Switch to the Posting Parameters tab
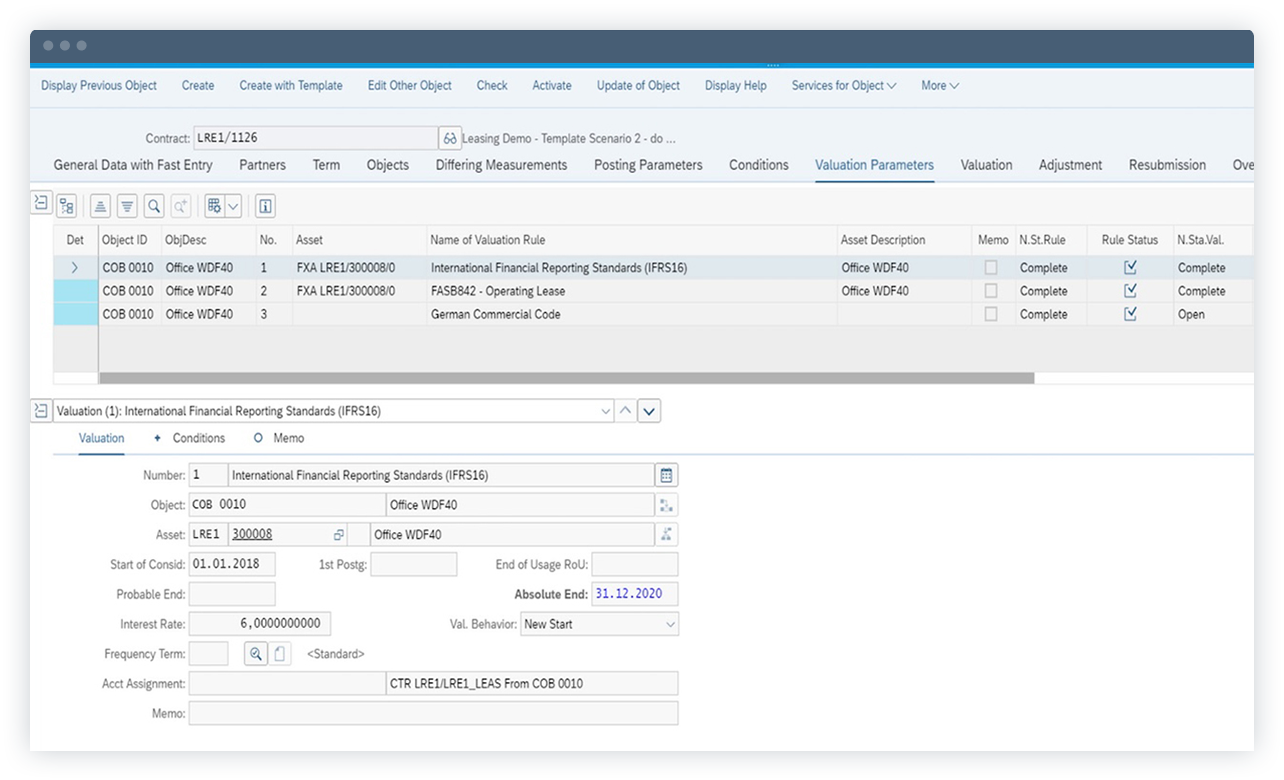1284x780 pixels. (x=646, y=165)
